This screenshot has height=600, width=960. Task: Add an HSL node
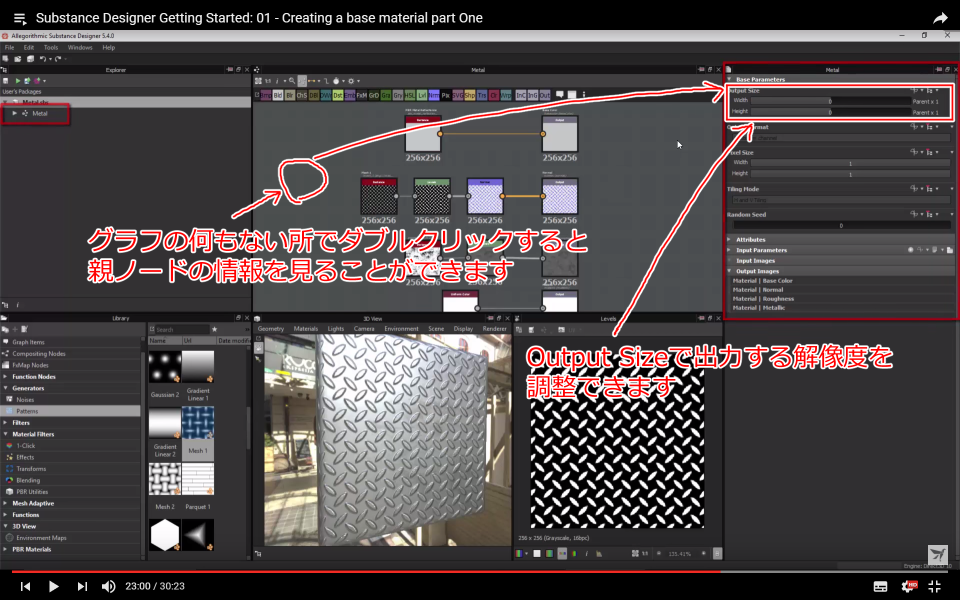click(410, 95)
